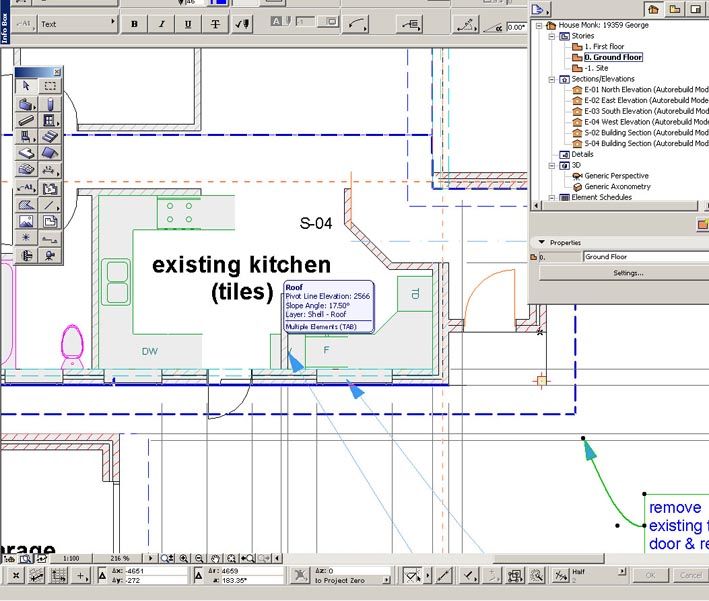Activate the Text/Label tool in the toolbox
Screen dimensions: 709x601
point(26,187)
